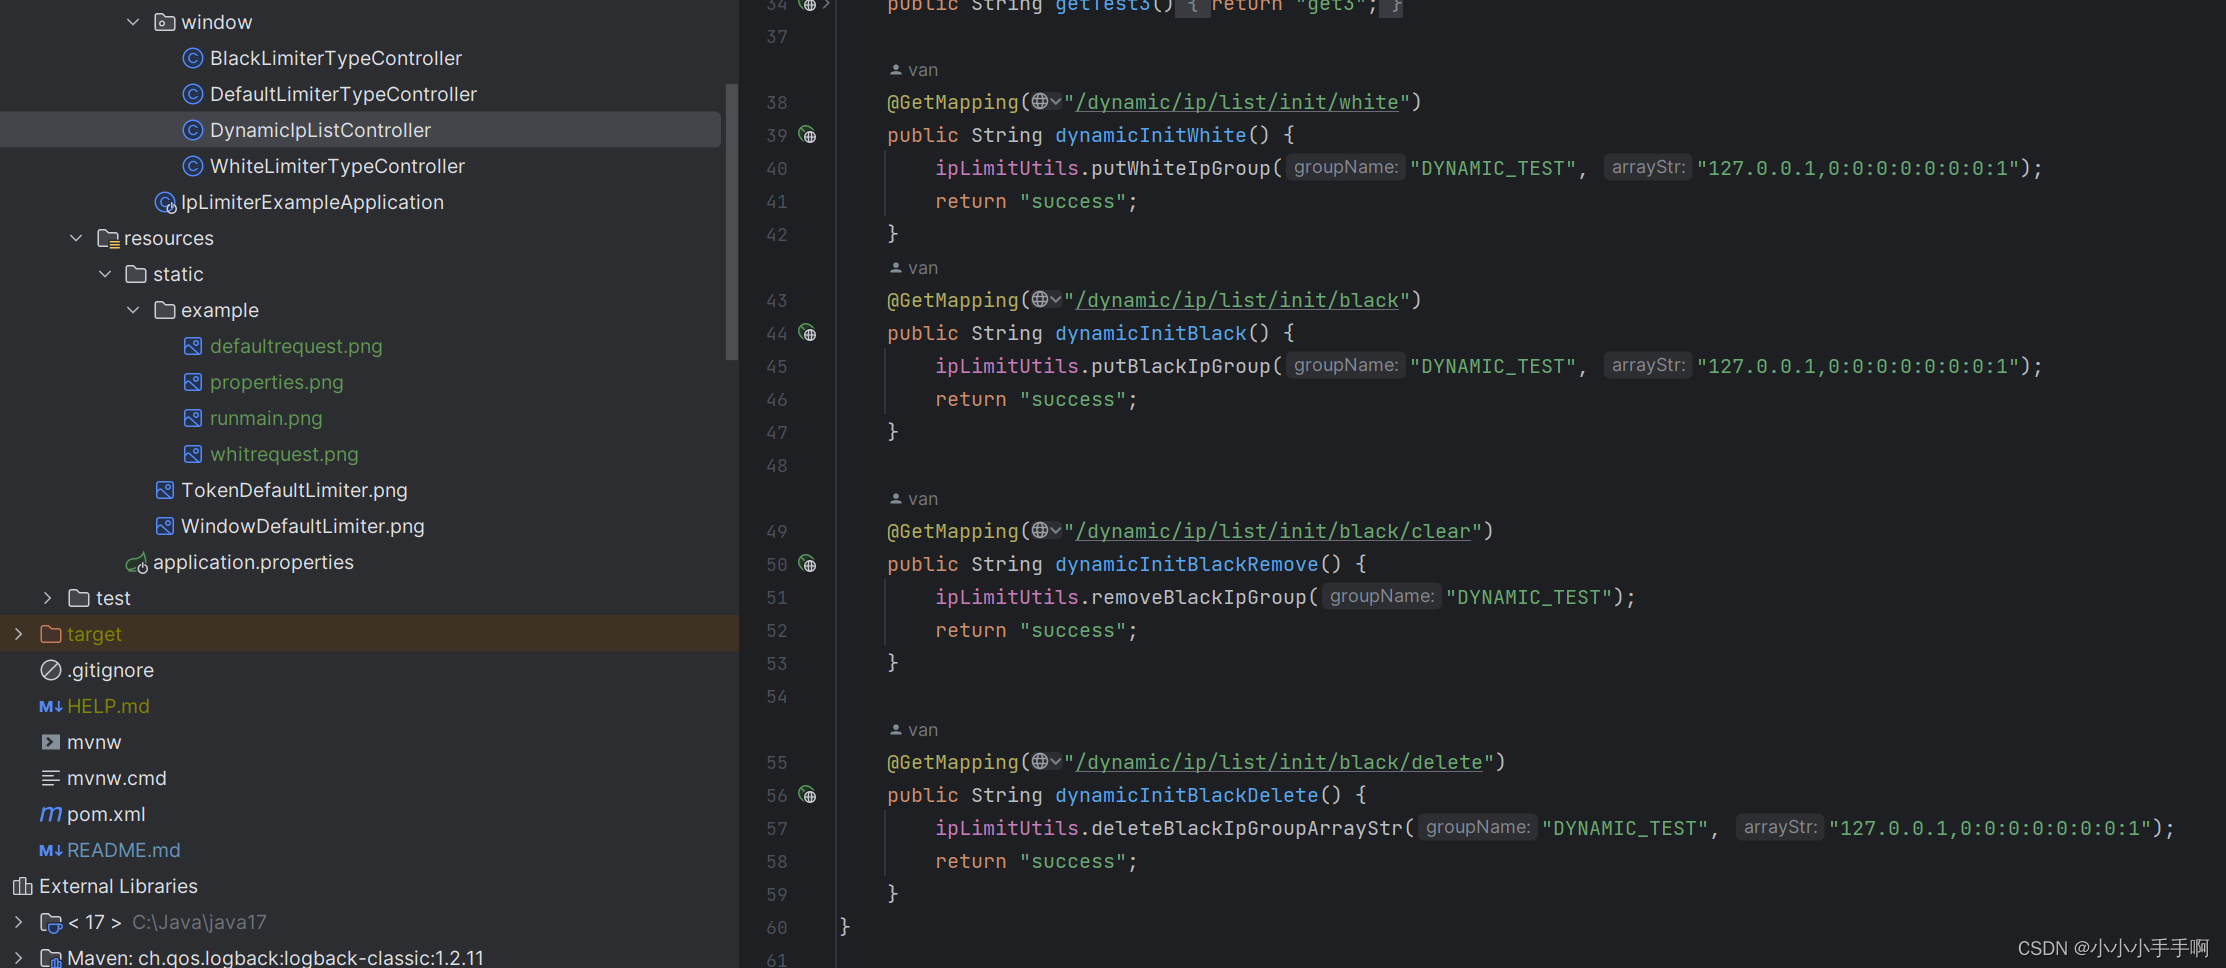
Task: Open the /dynamic/ip/list/init/black URL link
Action: point(1237,300)
